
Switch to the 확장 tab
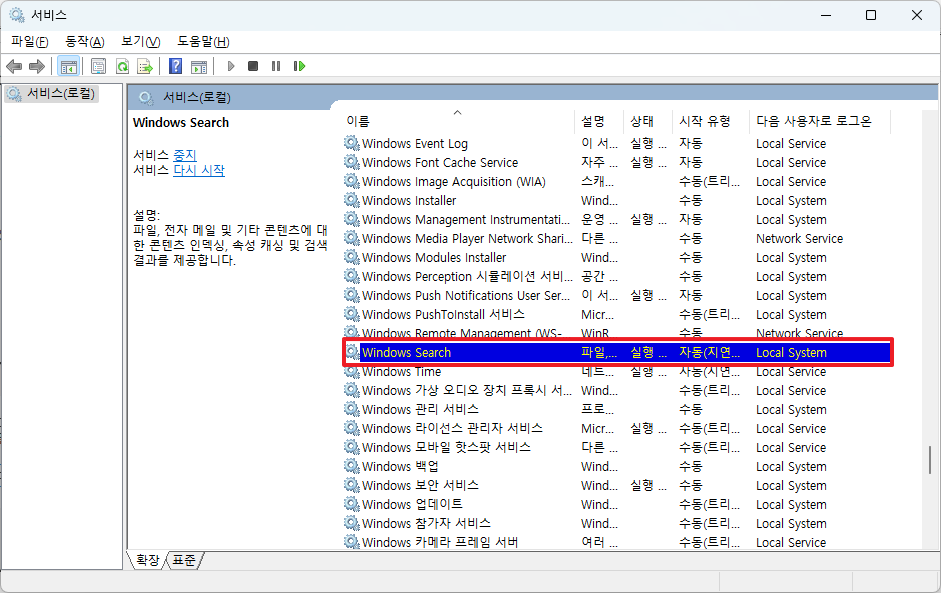pos(147,560)
